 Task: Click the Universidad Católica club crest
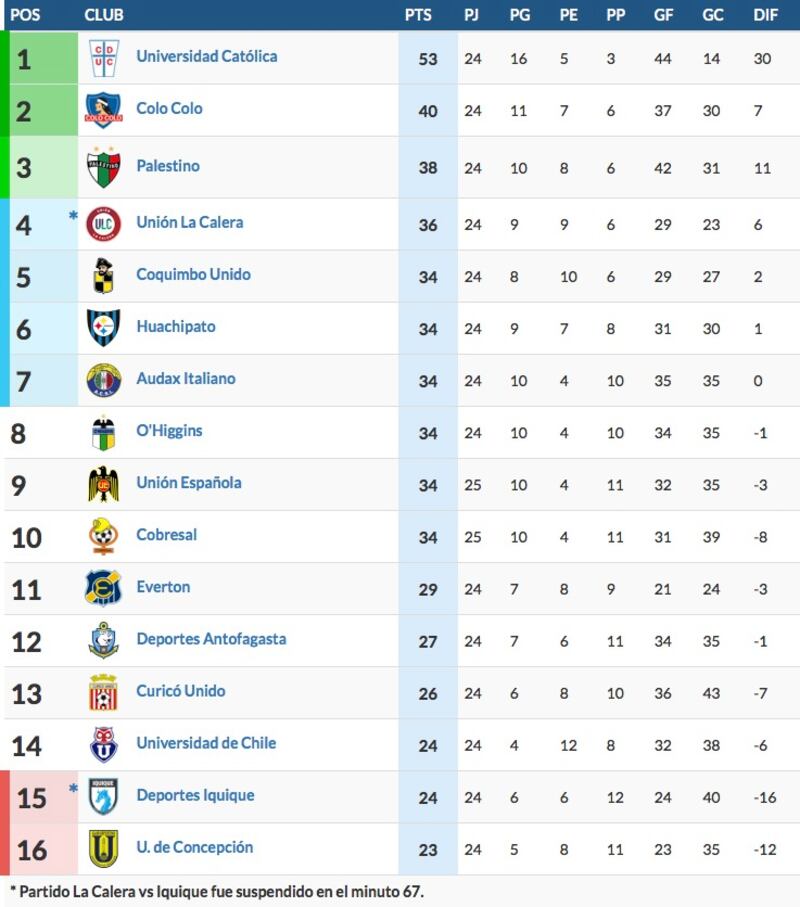point(104,58)
